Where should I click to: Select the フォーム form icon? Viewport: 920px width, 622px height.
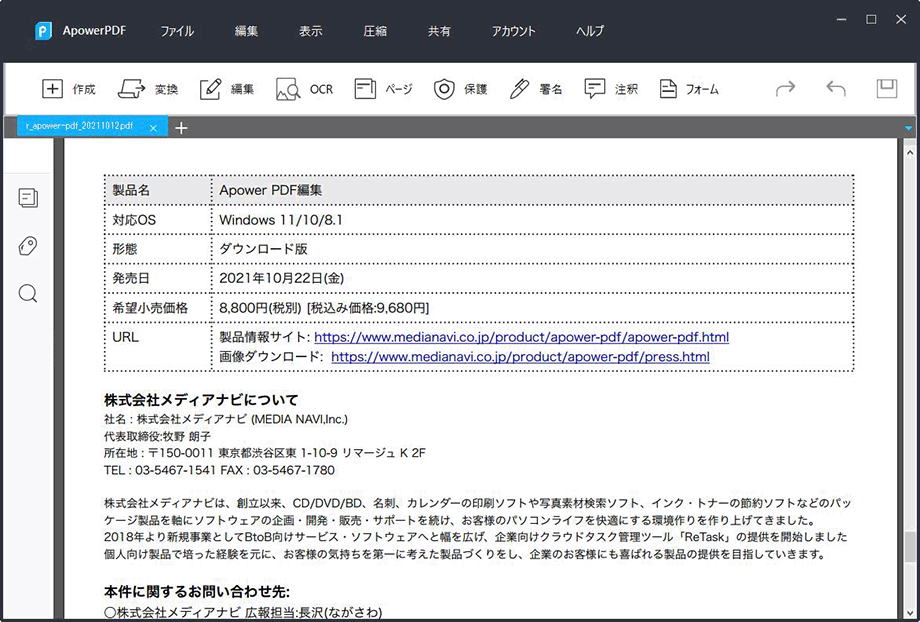[668, 89]
